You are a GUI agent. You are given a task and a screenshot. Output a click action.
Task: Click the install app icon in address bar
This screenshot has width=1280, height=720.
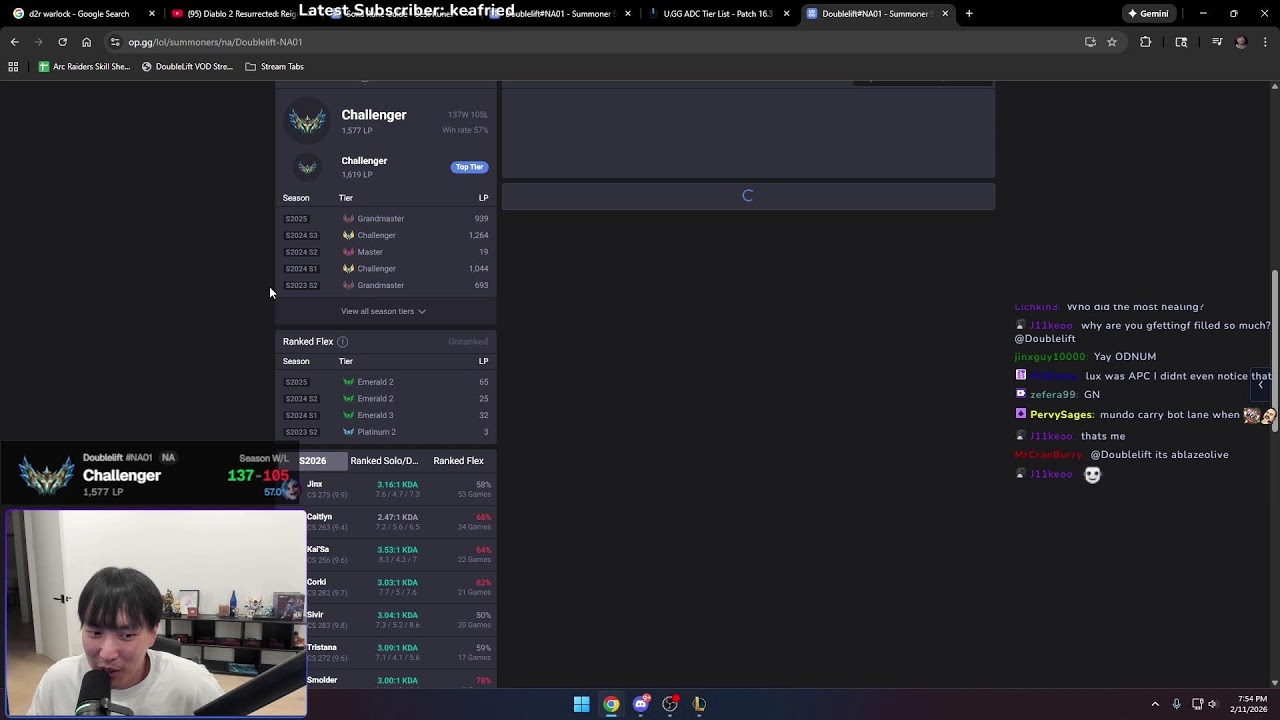click(1090, 42)
